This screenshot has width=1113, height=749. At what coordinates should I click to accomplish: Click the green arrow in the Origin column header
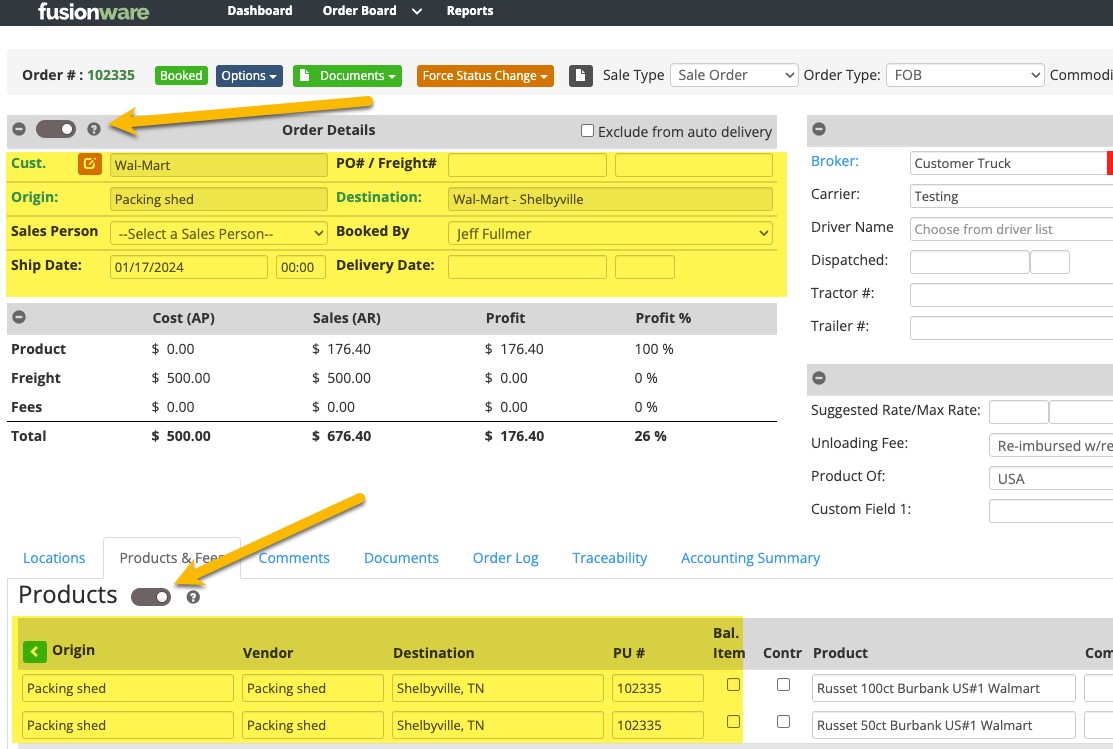(x=34, y=651)
